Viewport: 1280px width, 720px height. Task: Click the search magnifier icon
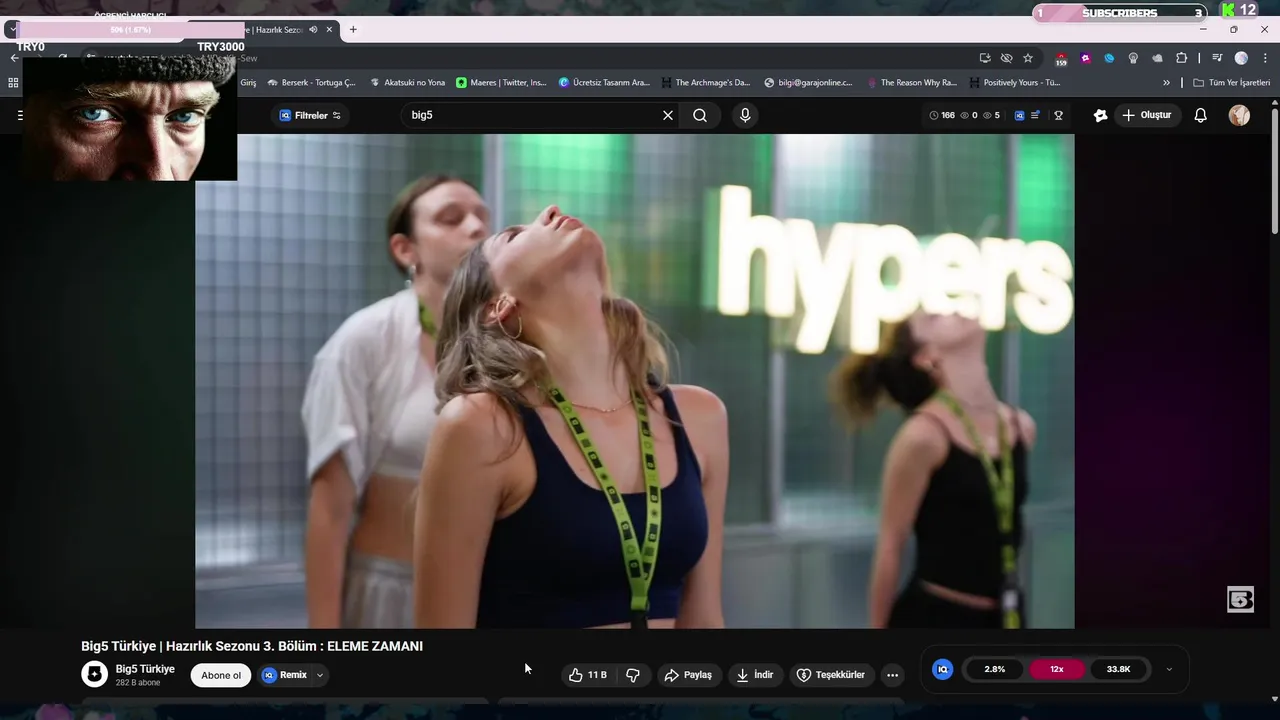pos(700,115)
